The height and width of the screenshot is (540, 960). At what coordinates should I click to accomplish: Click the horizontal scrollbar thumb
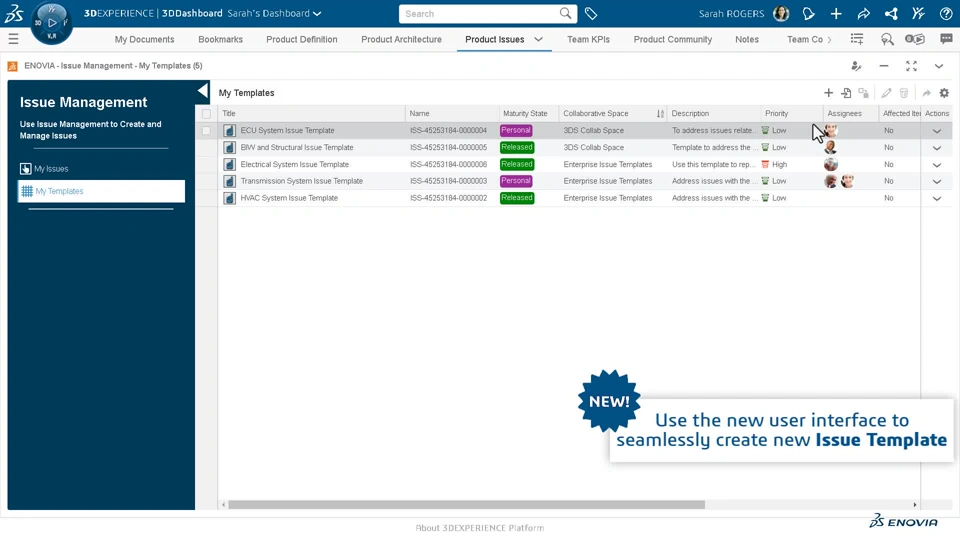coord(467,504)
